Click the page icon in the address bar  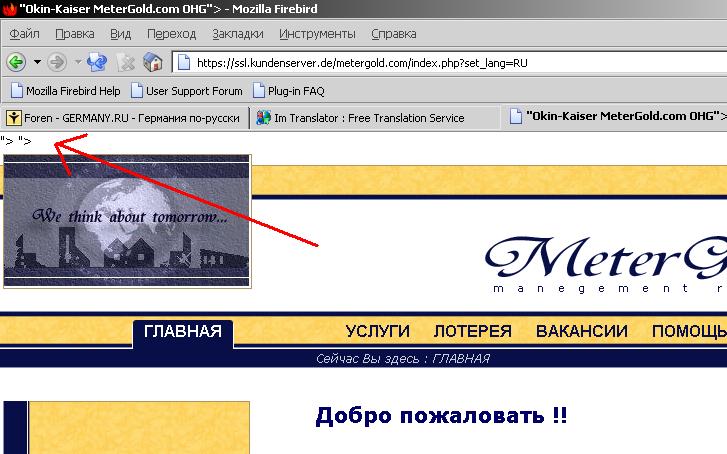tap(184, 63)
